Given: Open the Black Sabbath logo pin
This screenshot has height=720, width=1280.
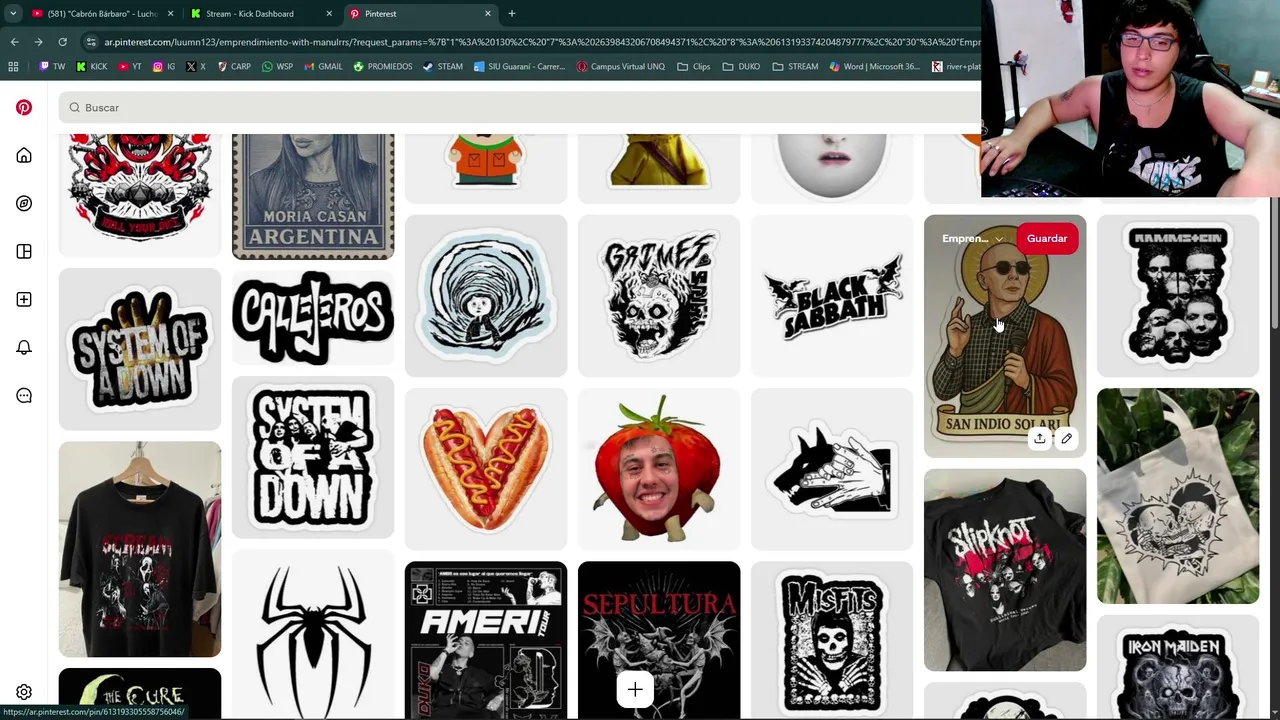Looking at the screenshot, I should (x=832, y=296).
